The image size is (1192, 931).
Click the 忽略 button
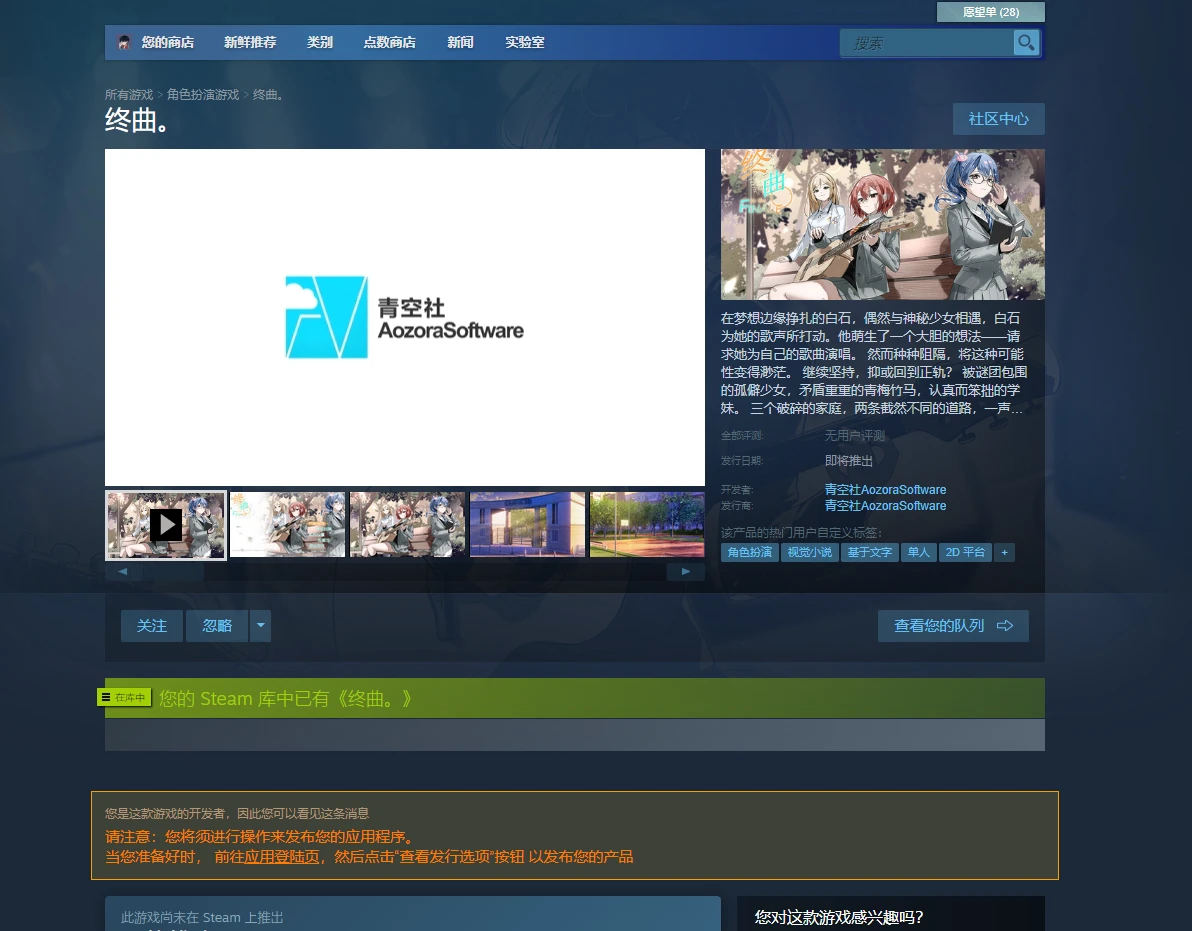[x=217, y=625]
